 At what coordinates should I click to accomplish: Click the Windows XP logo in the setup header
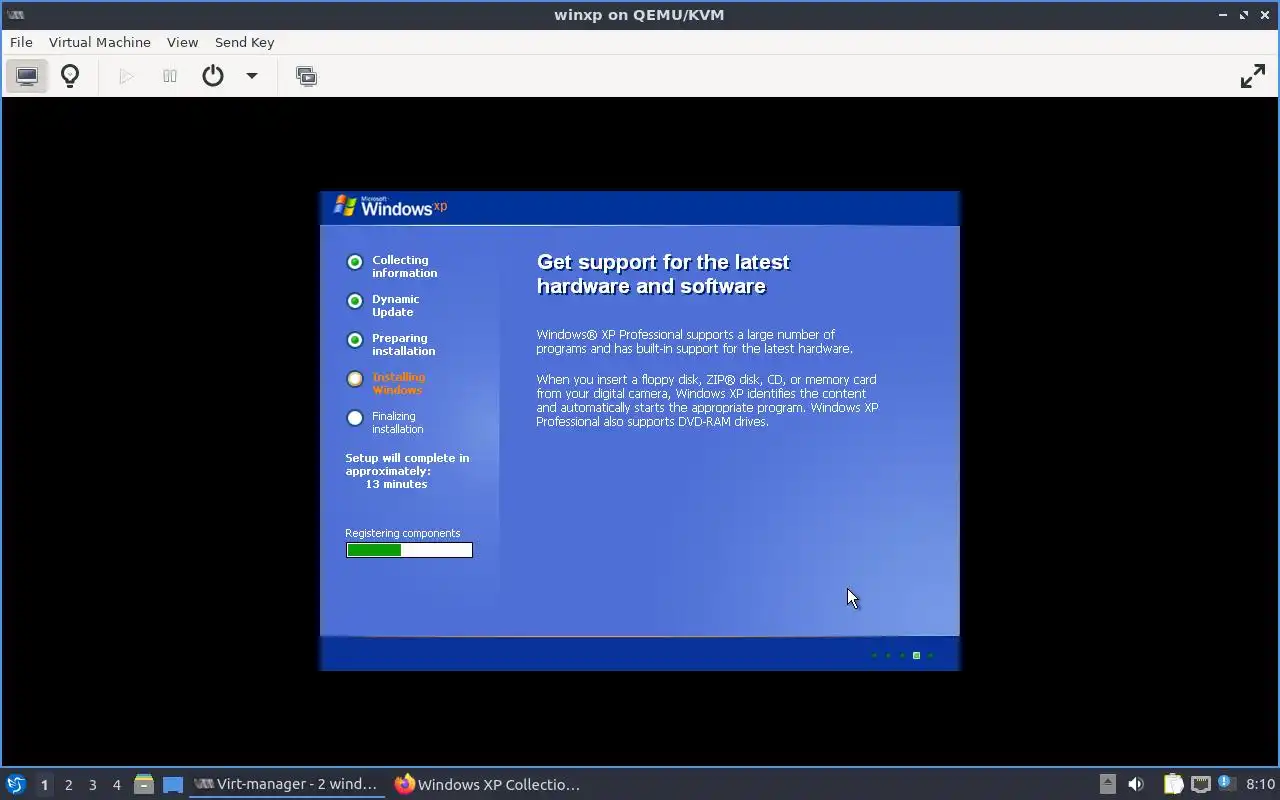390,206
